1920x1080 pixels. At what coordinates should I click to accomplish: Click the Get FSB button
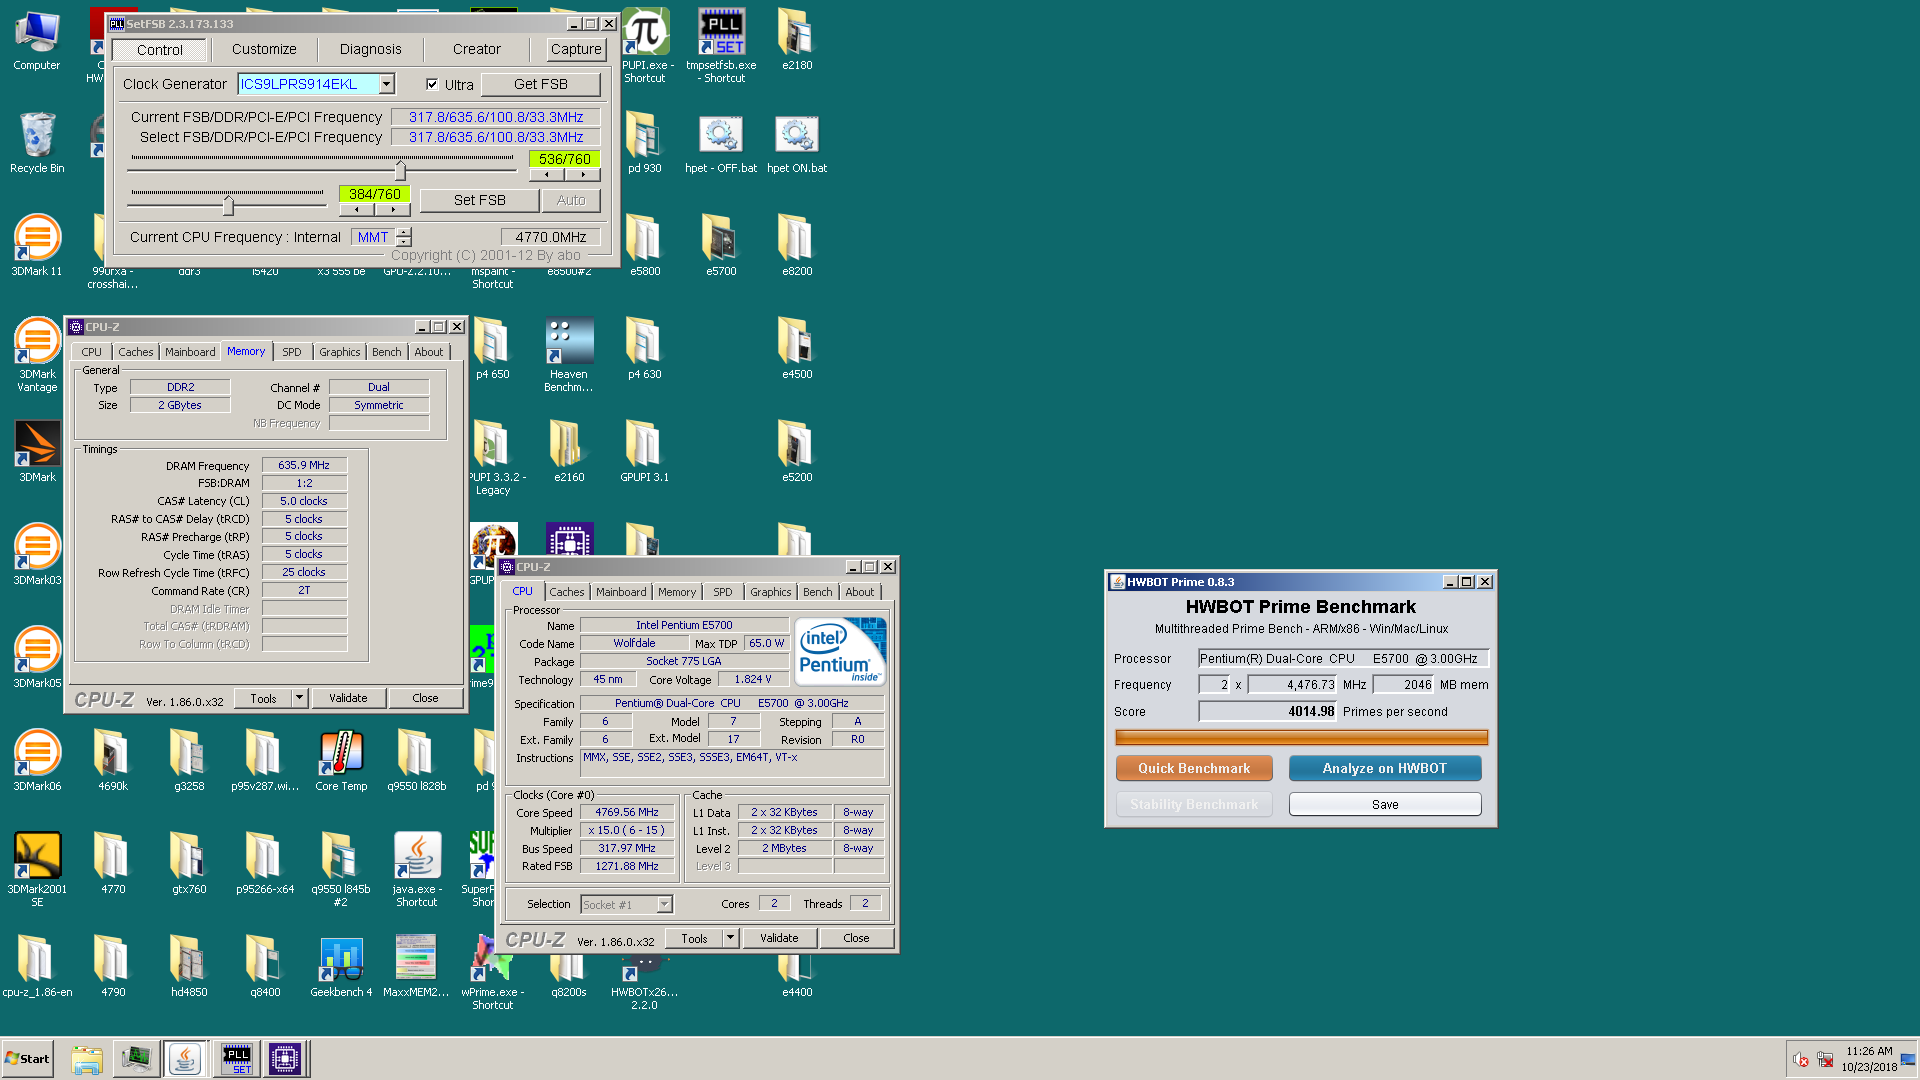pyautogui.click(x=540, y=84)
